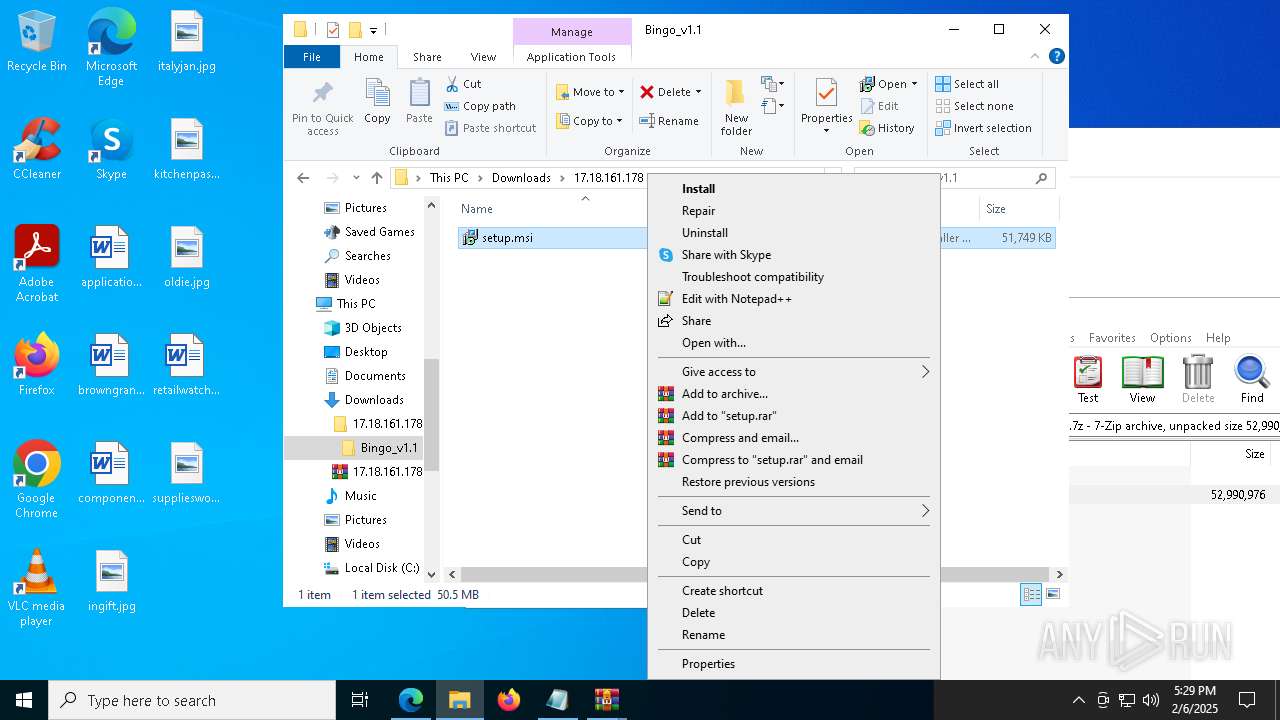Switch to the View ribbon tab
The width and height of the screenshot is (1280, 720).
(483, 57)
